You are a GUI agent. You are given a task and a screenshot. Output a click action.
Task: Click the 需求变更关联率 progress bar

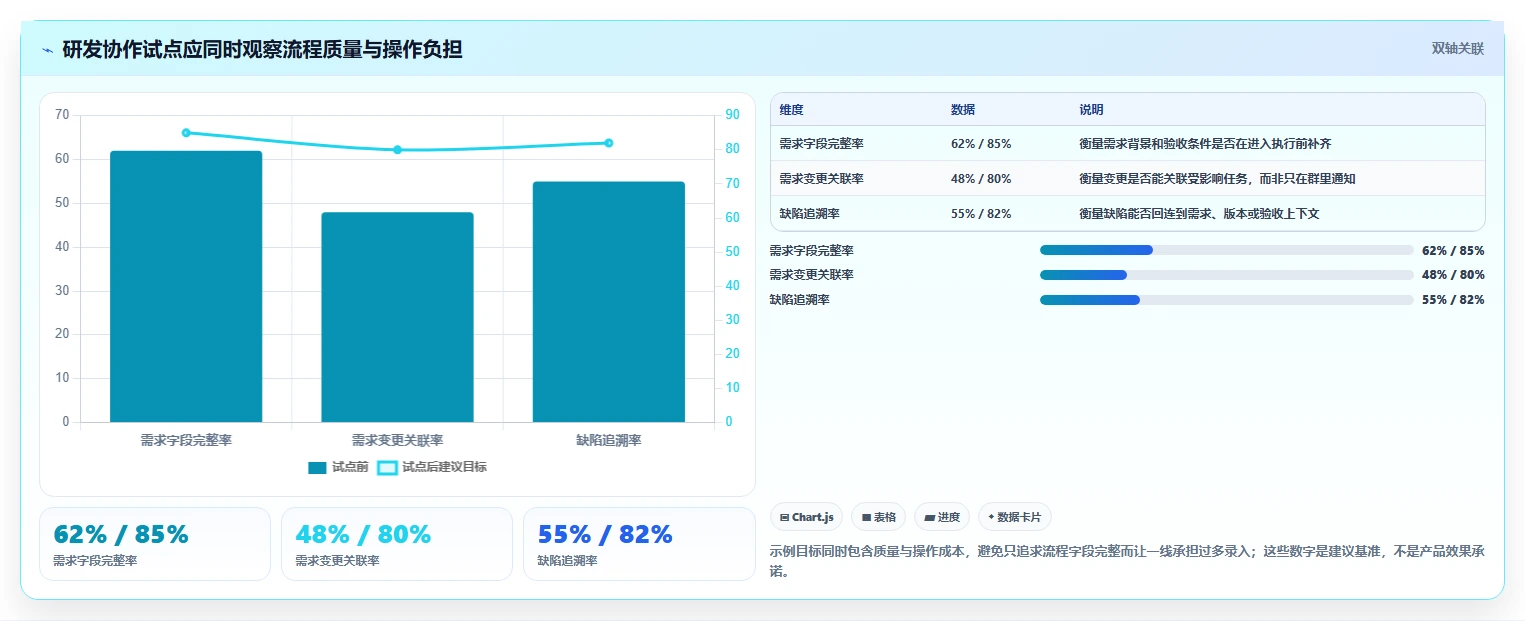pos(1227,275)
